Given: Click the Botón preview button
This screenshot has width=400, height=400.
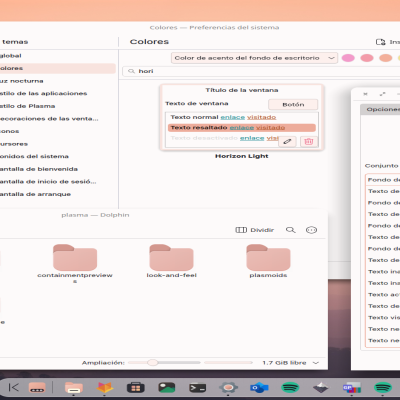Looking at the screenshot, I should [293, 105].
